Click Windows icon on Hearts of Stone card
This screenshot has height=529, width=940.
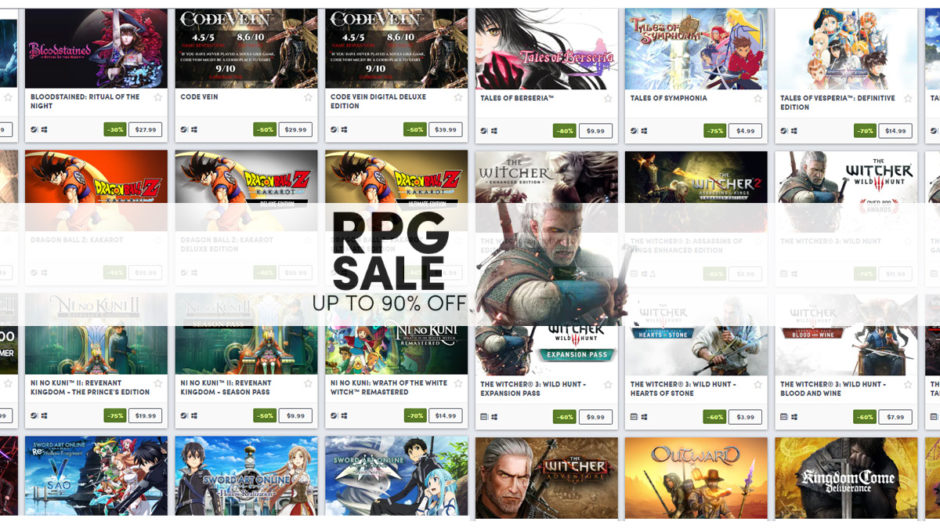pos(644,417)
